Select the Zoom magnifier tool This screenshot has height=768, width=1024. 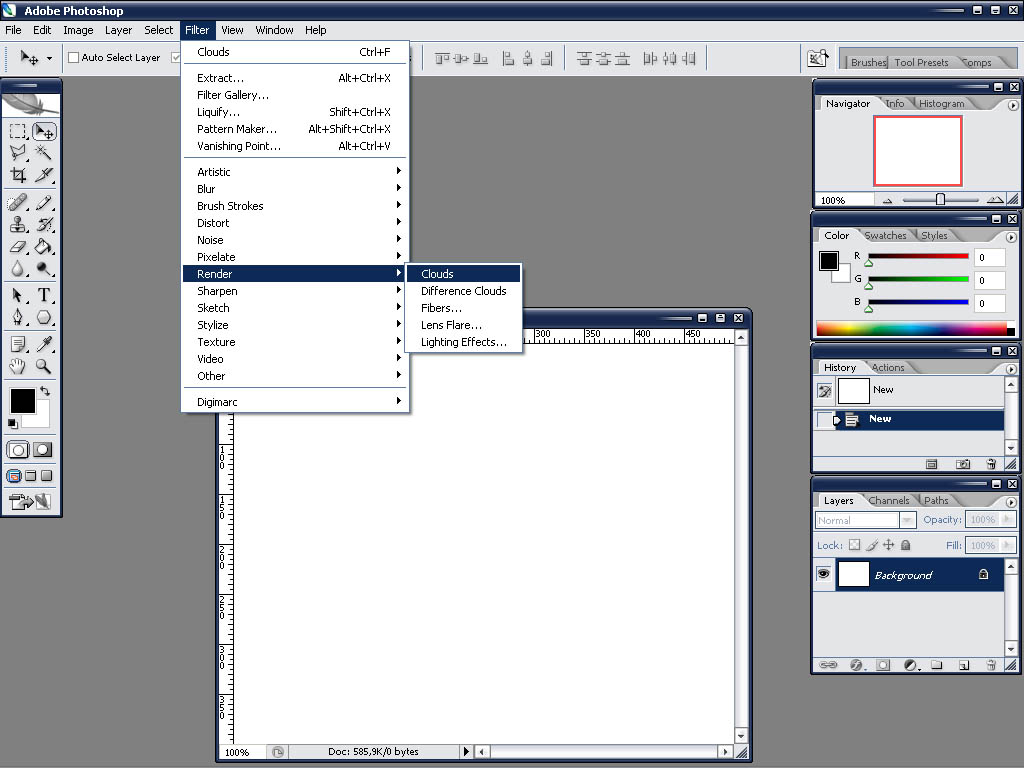(44, 367)
